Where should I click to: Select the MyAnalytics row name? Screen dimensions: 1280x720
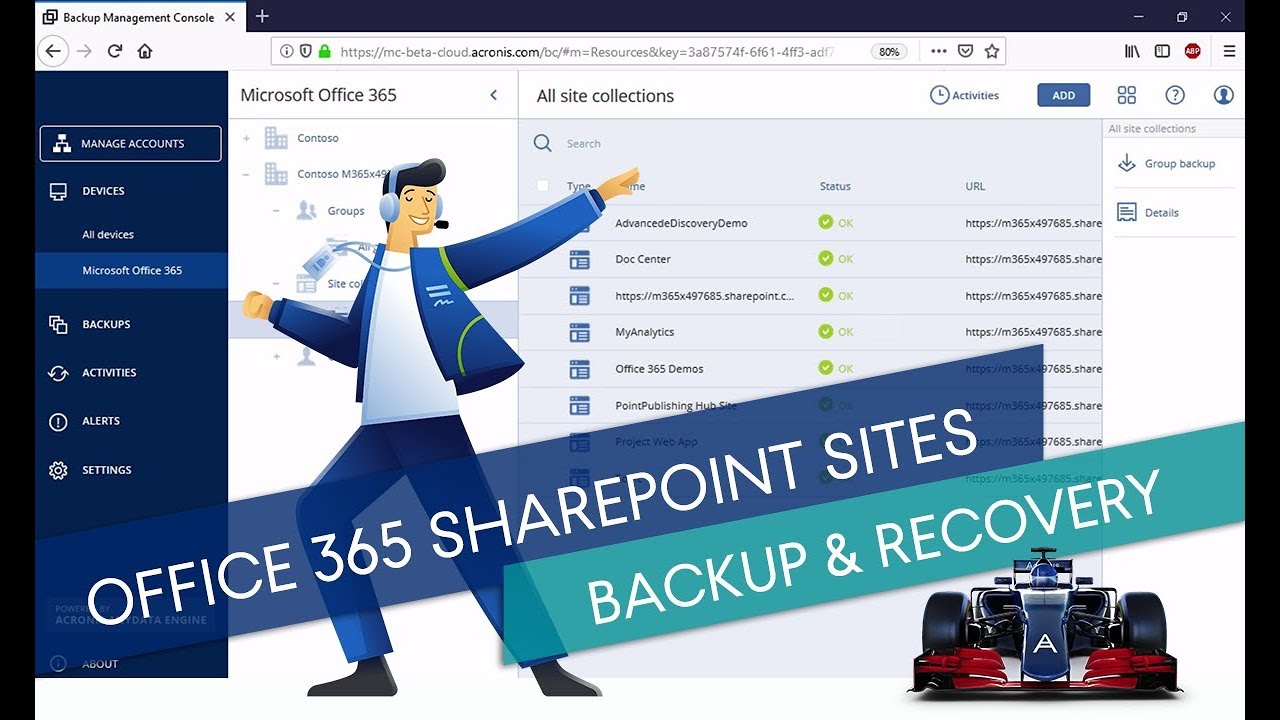pyautogui.click(x=645, y=332)
